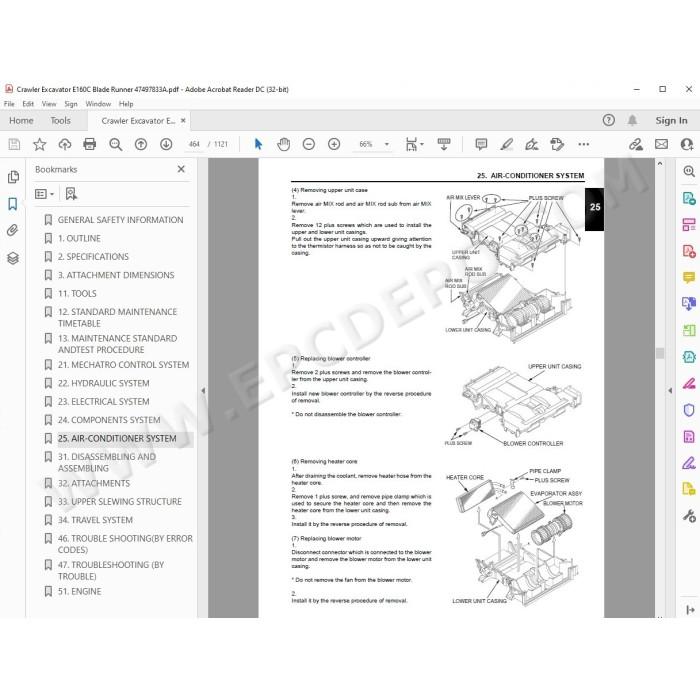Open the layers panel
The image size is (700, 700).
coord(13,258)
